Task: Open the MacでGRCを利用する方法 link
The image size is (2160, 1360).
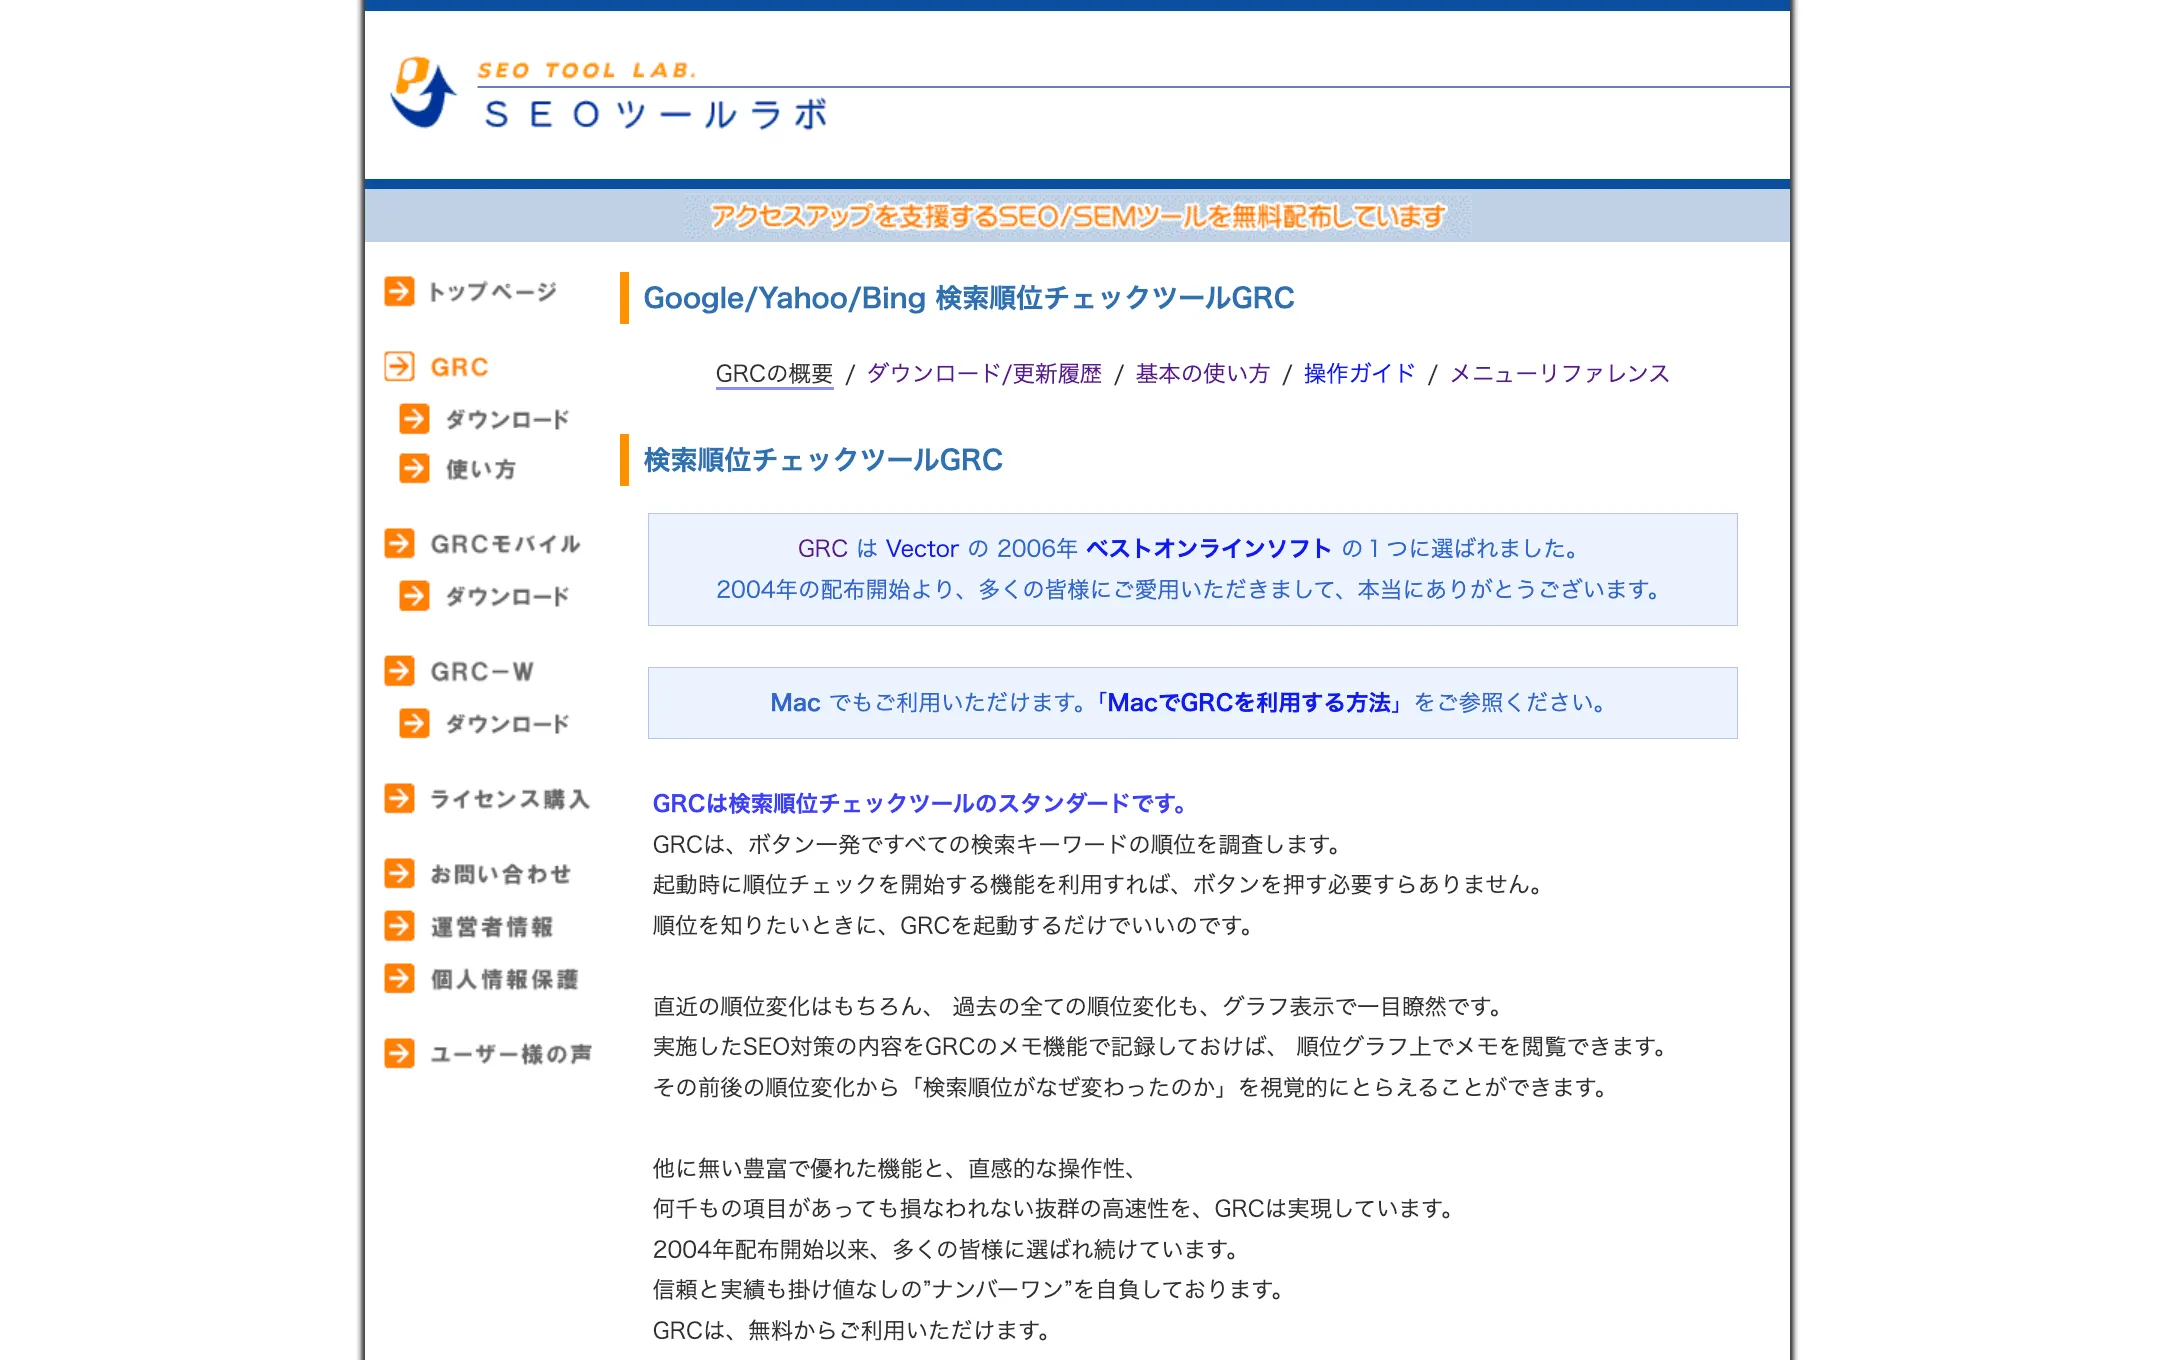Action: 1249,703
